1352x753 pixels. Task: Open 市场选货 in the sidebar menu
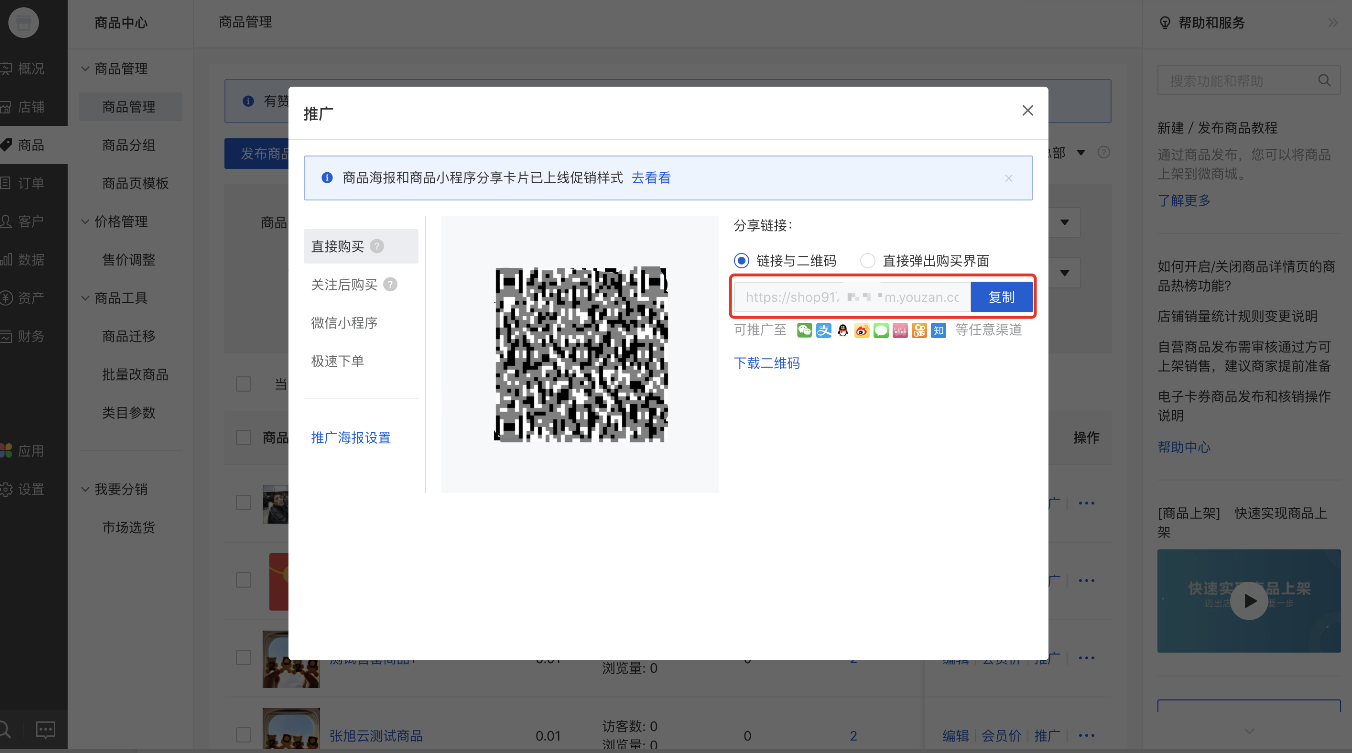[129, 527]
